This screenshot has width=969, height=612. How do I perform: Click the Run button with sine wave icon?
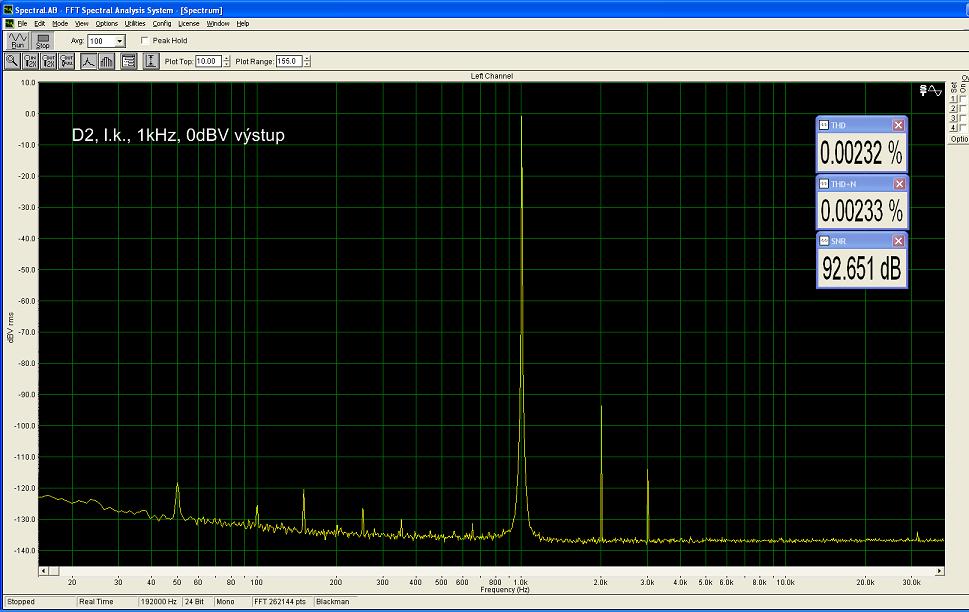[17, 41]
